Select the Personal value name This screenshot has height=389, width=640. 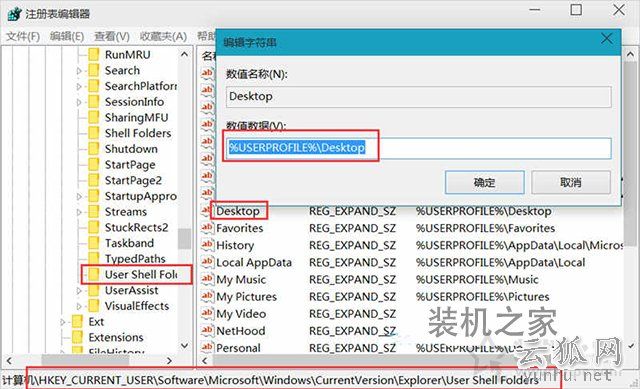(238, 348)
